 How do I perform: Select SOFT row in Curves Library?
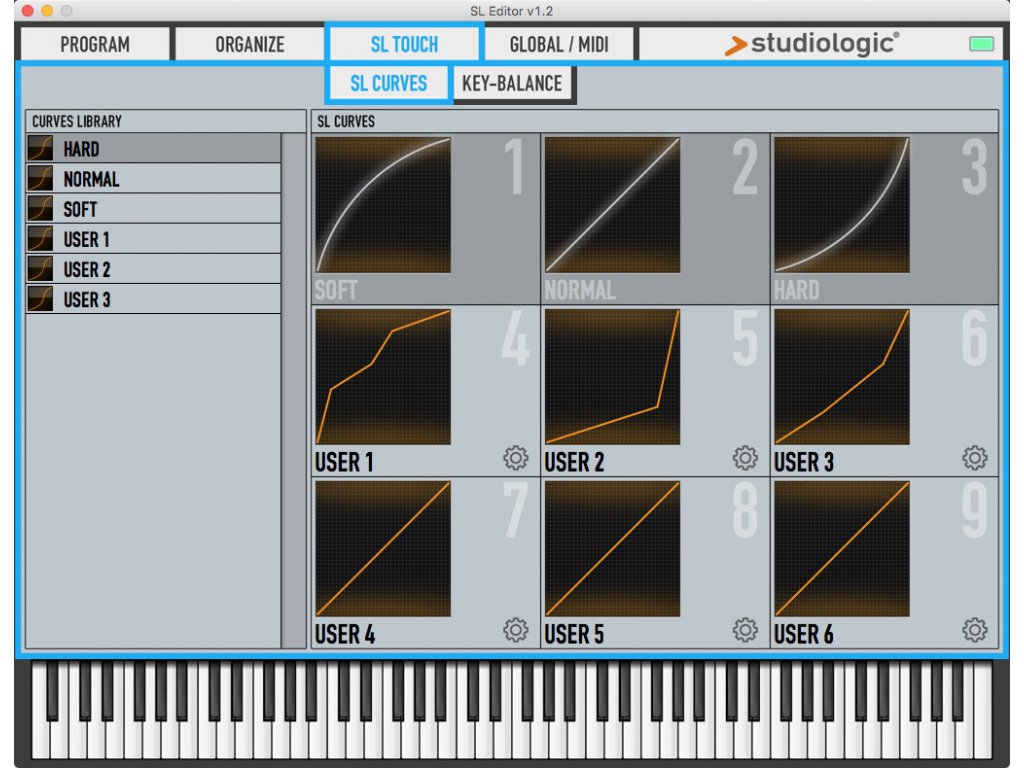(x=153, y=208)
